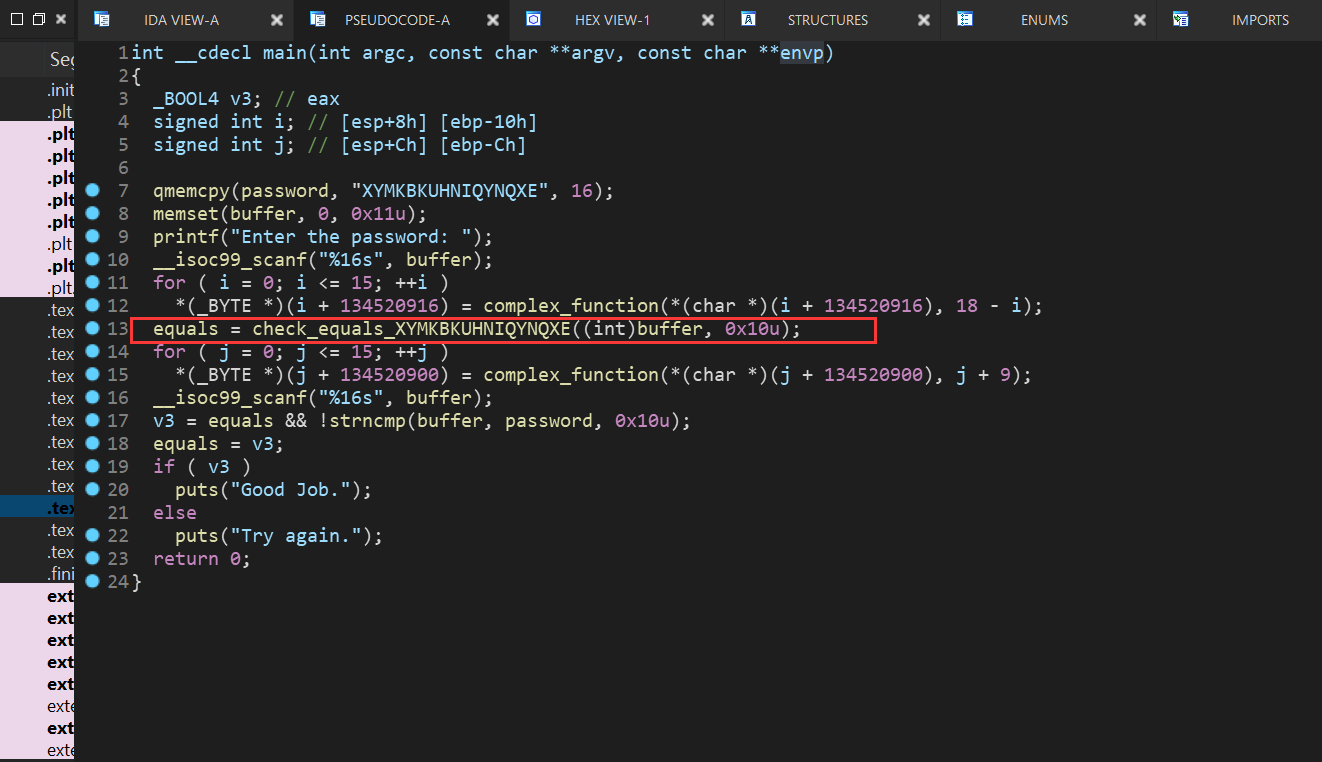This screenshot has width=1322, height=762.
Task: Toggle breakpoint dot on line 20
Action: click(x=93, y=489)
